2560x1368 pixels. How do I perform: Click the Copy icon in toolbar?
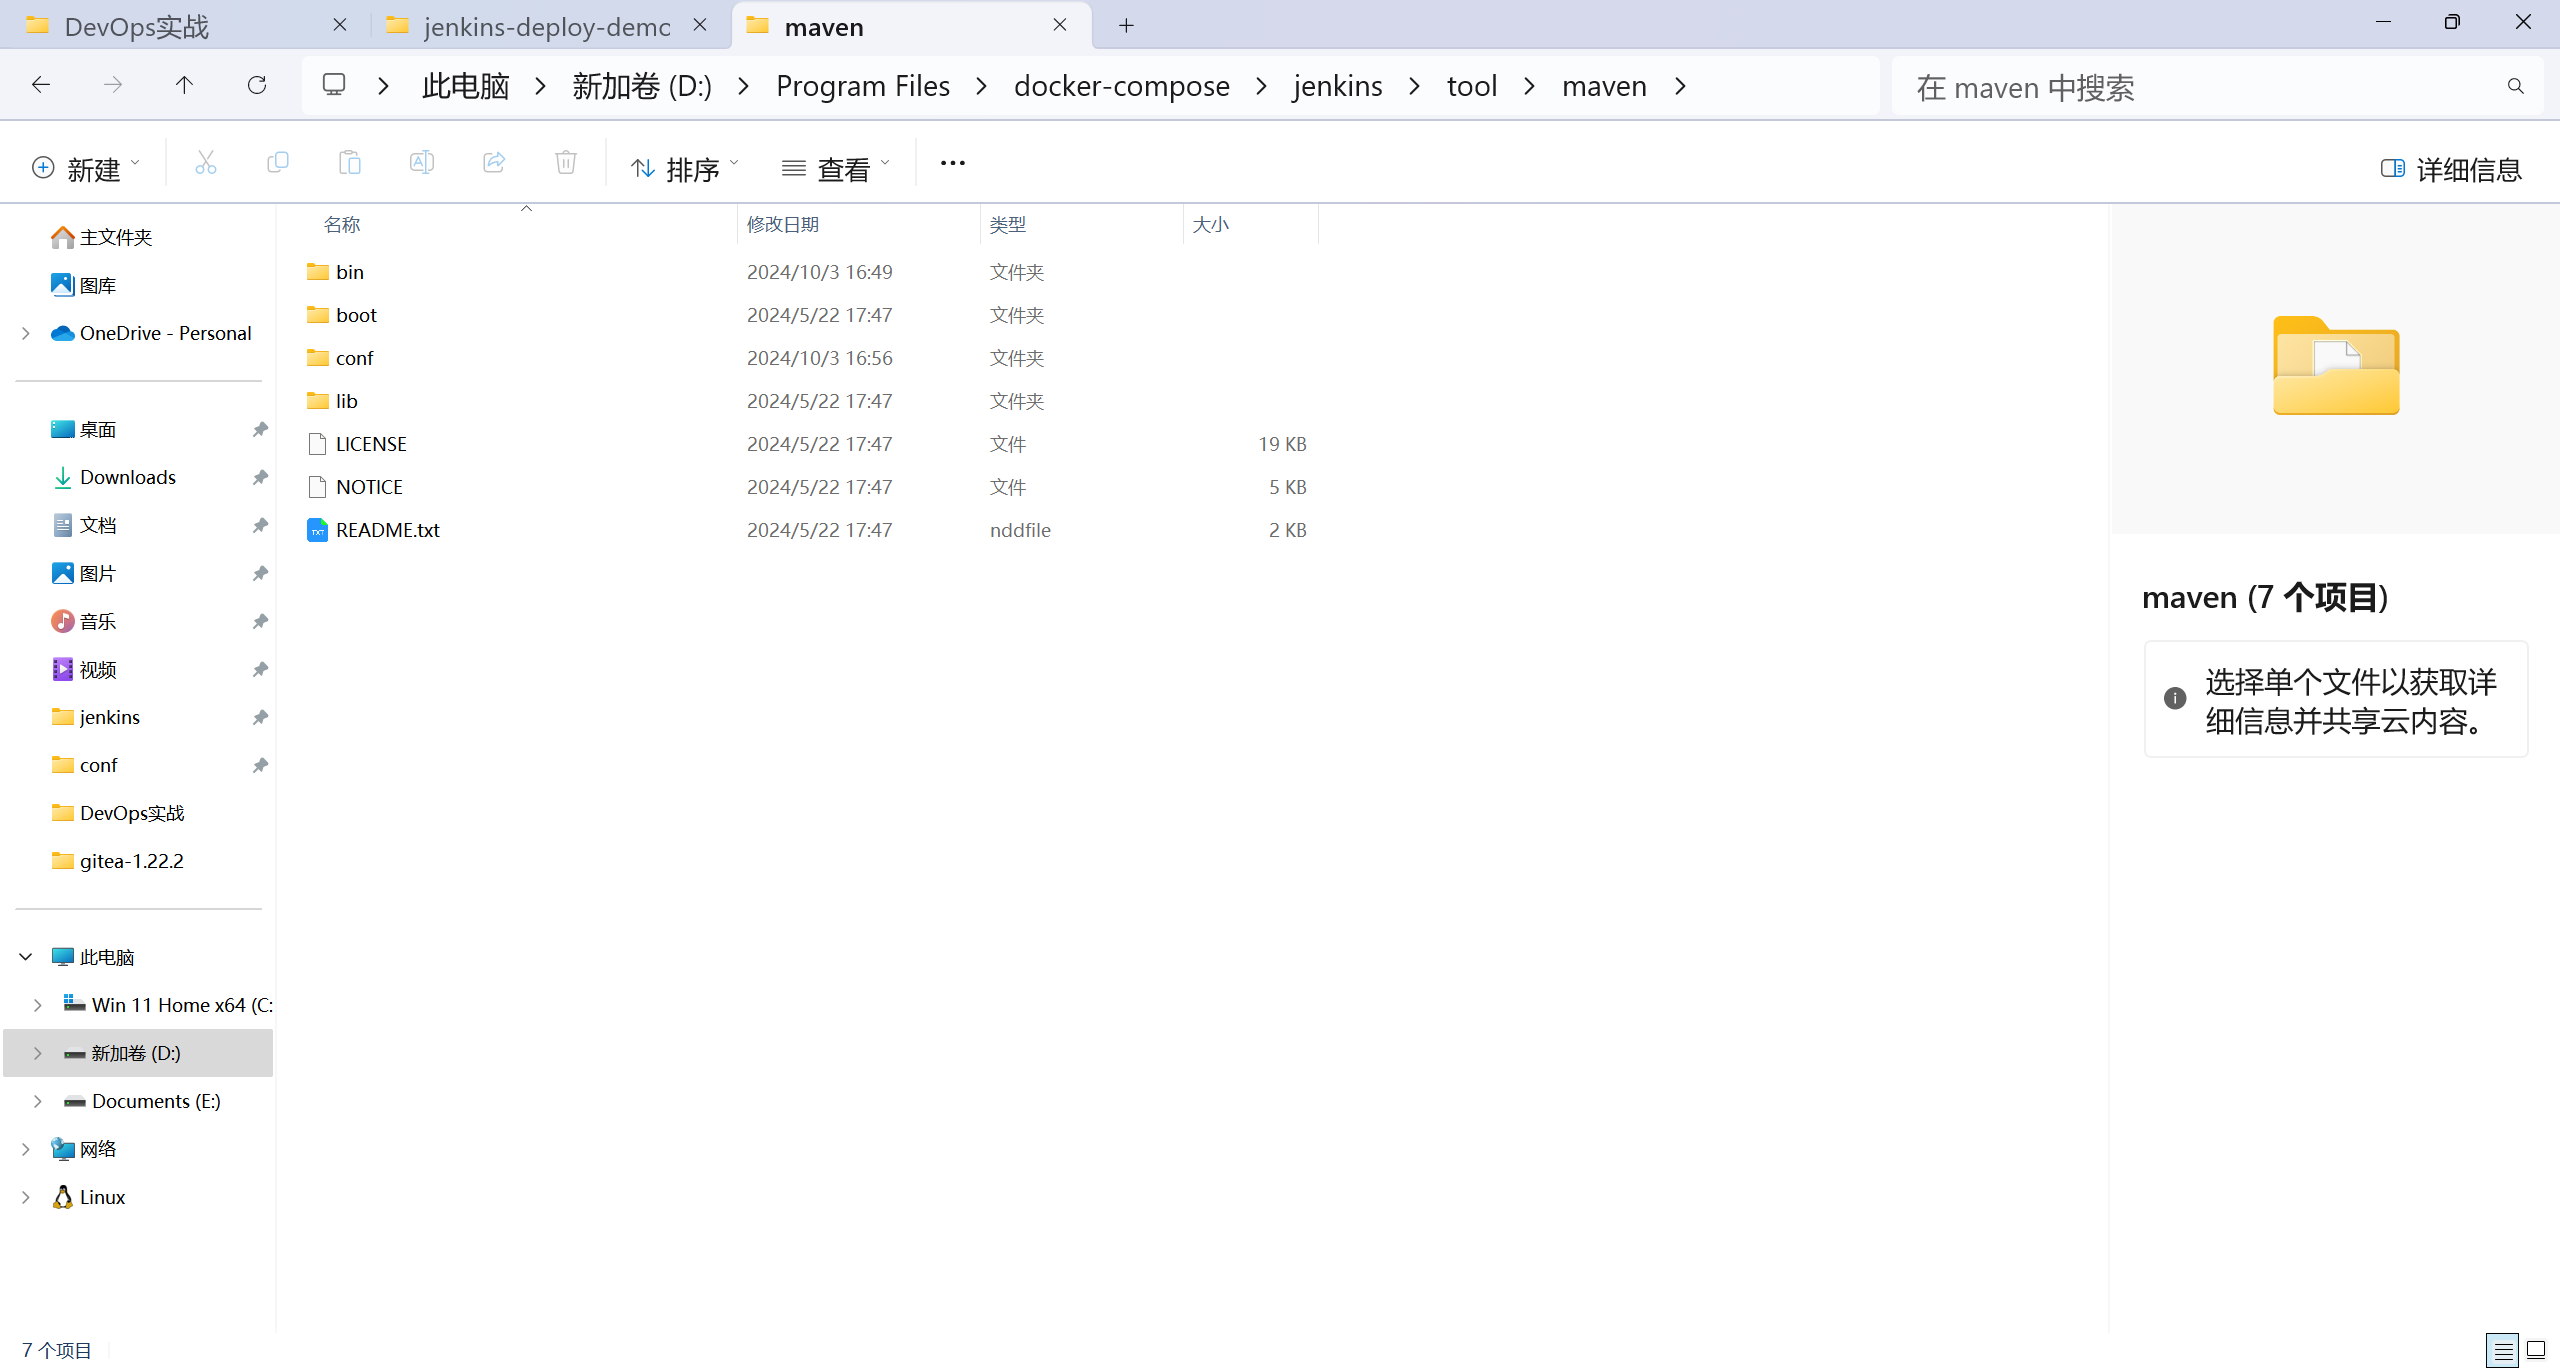tap(277, 163)
